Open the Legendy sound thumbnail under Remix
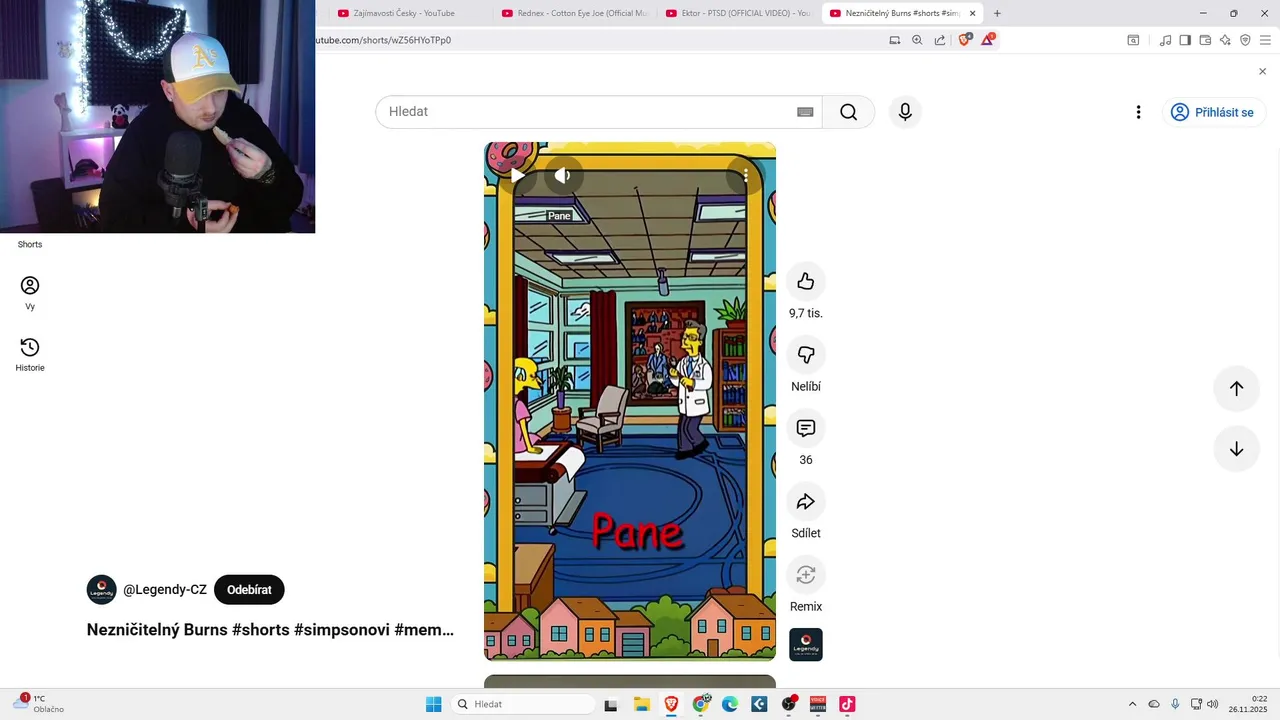Image resolution: width=1280 pixels, height=720 pixels. (806, 645)
